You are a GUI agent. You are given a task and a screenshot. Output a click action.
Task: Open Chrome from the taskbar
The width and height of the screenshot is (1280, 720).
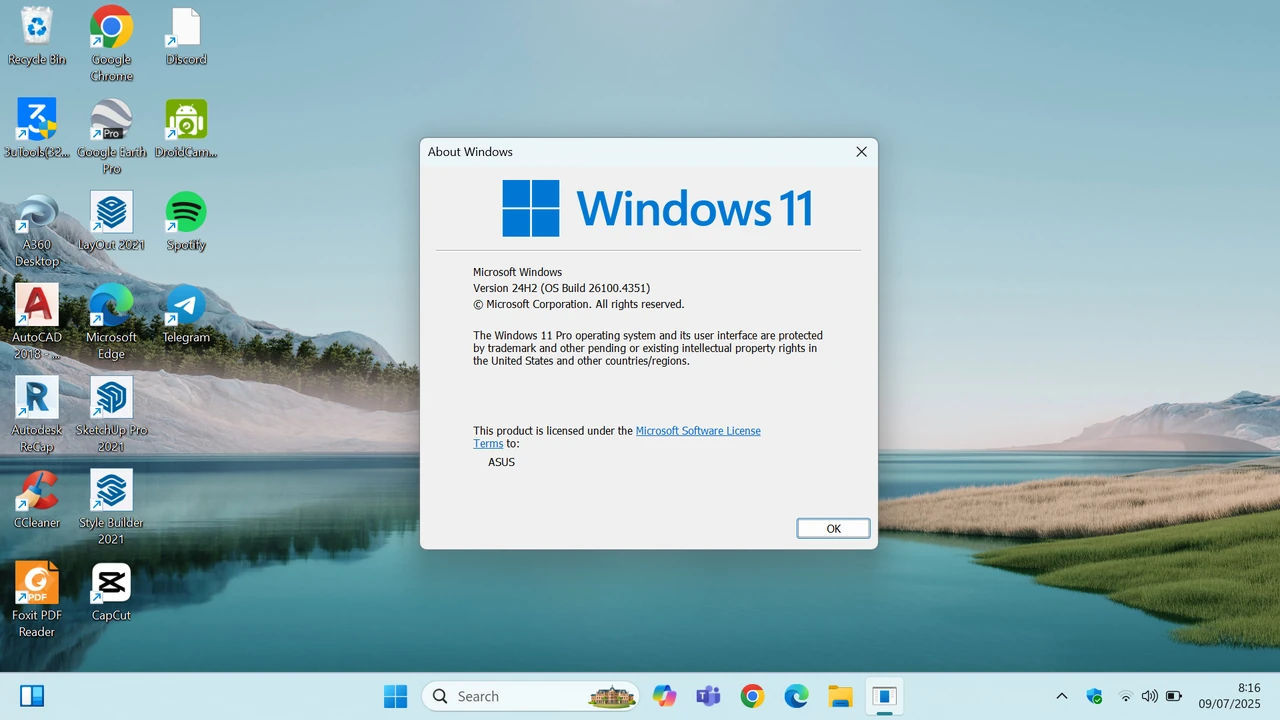[752, 696]
